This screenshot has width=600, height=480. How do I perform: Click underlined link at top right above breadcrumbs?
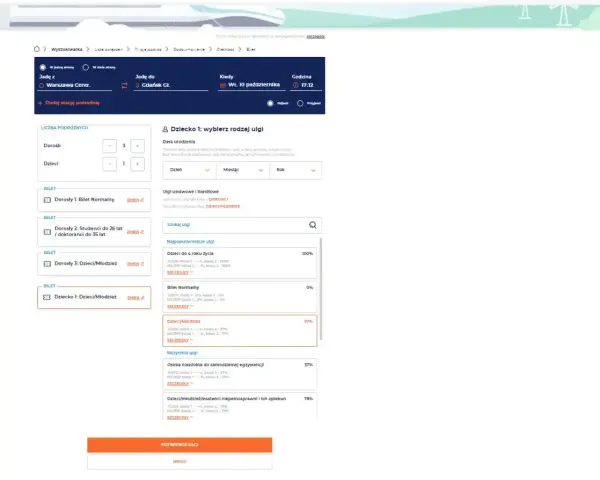[316, 36]
